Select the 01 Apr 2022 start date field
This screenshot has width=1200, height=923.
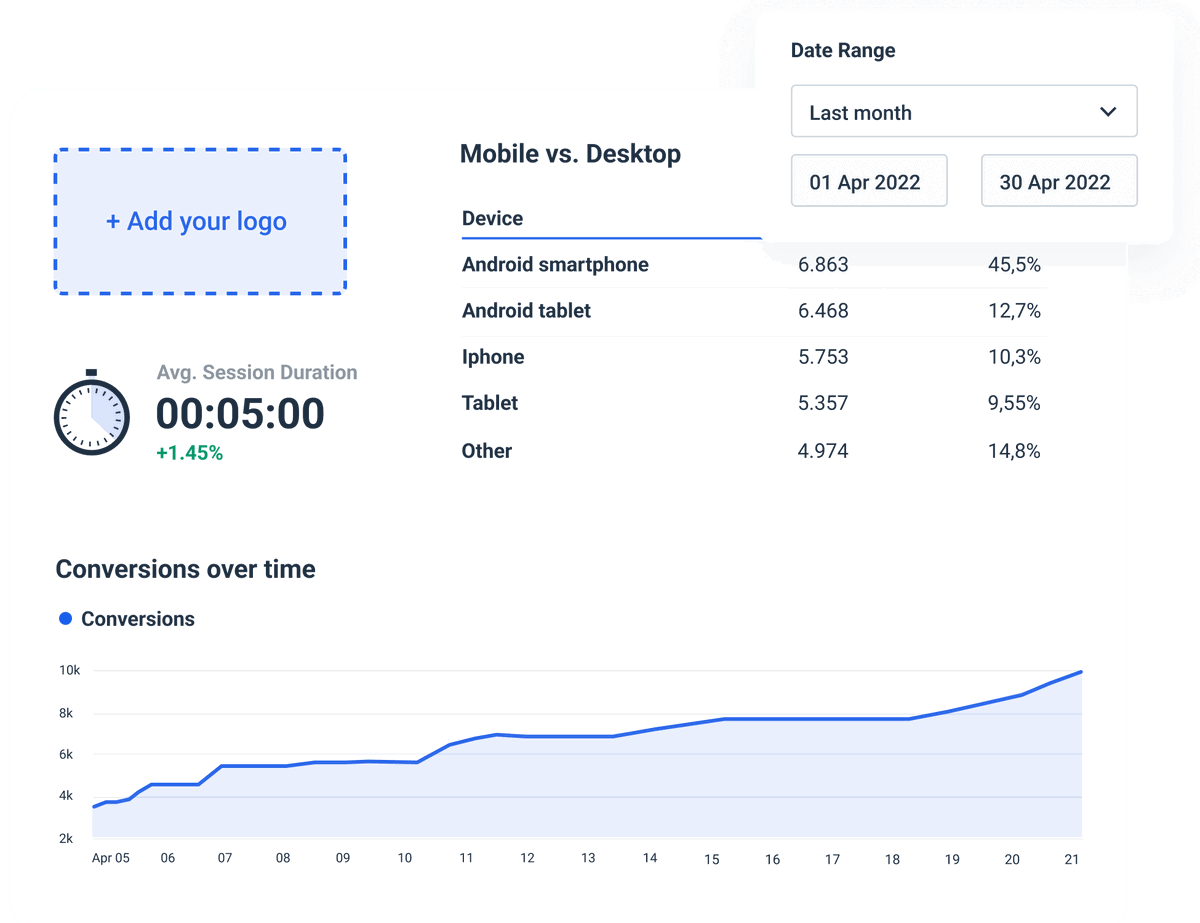tap(868, 180)
